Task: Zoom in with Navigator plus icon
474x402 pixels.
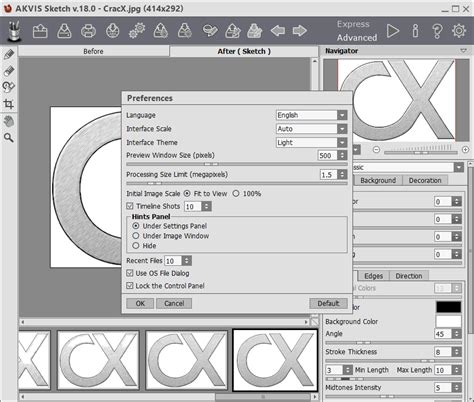Action: (466, 150)
